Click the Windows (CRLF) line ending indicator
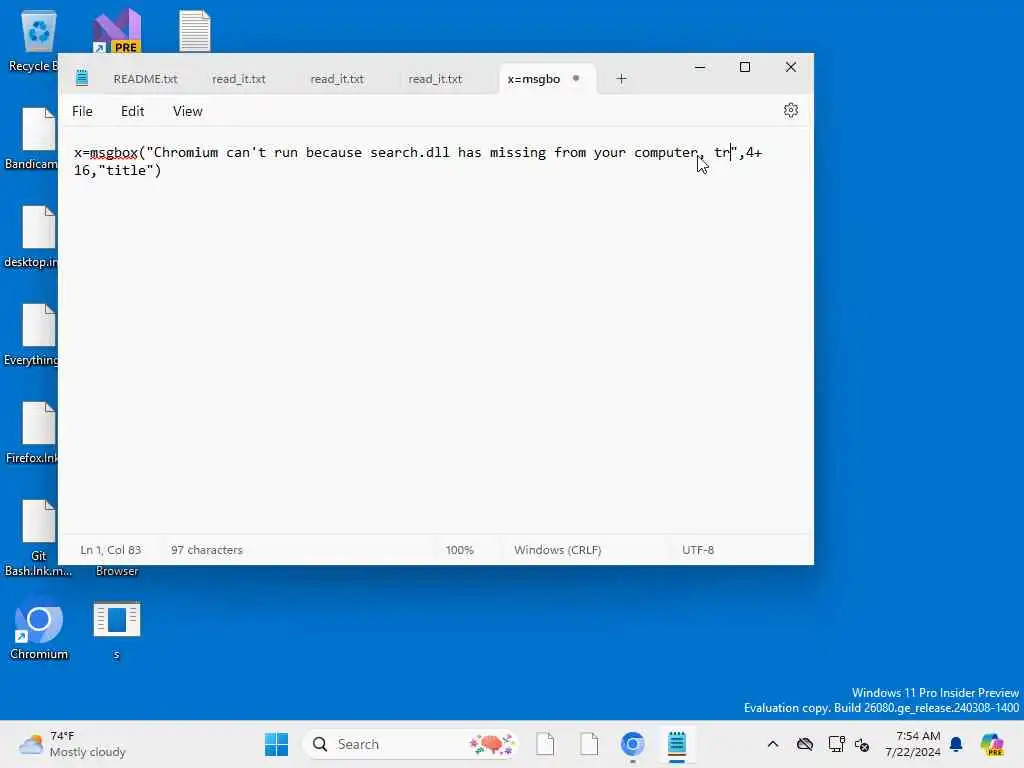This screenshot has width=1024, height=768. point(557,550)
